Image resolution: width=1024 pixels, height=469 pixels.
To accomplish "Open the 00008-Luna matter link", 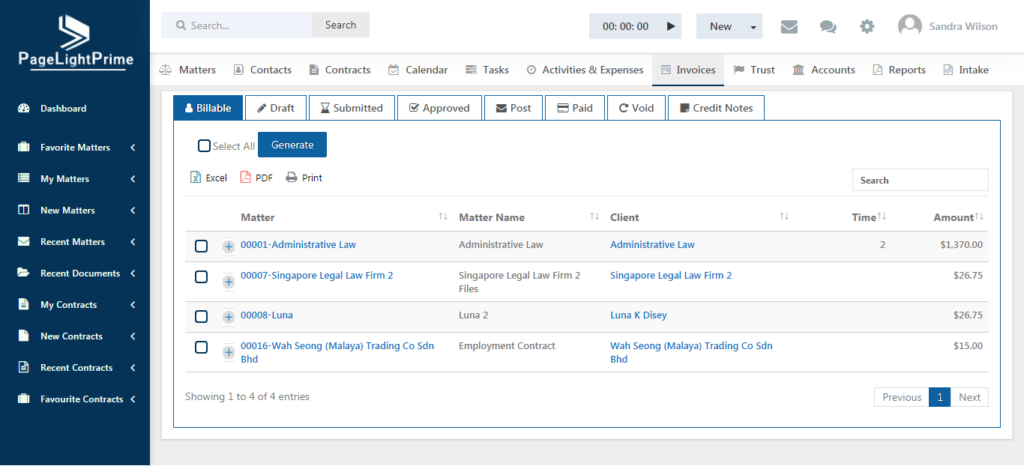I will coord(266,315).
